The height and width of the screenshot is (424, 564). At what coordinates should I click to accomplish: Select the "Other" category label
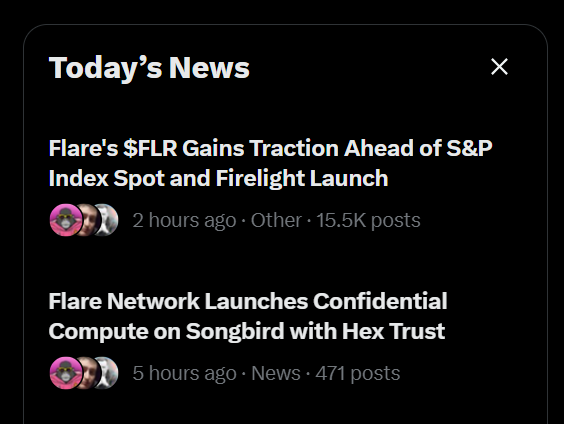click(276, 220)
